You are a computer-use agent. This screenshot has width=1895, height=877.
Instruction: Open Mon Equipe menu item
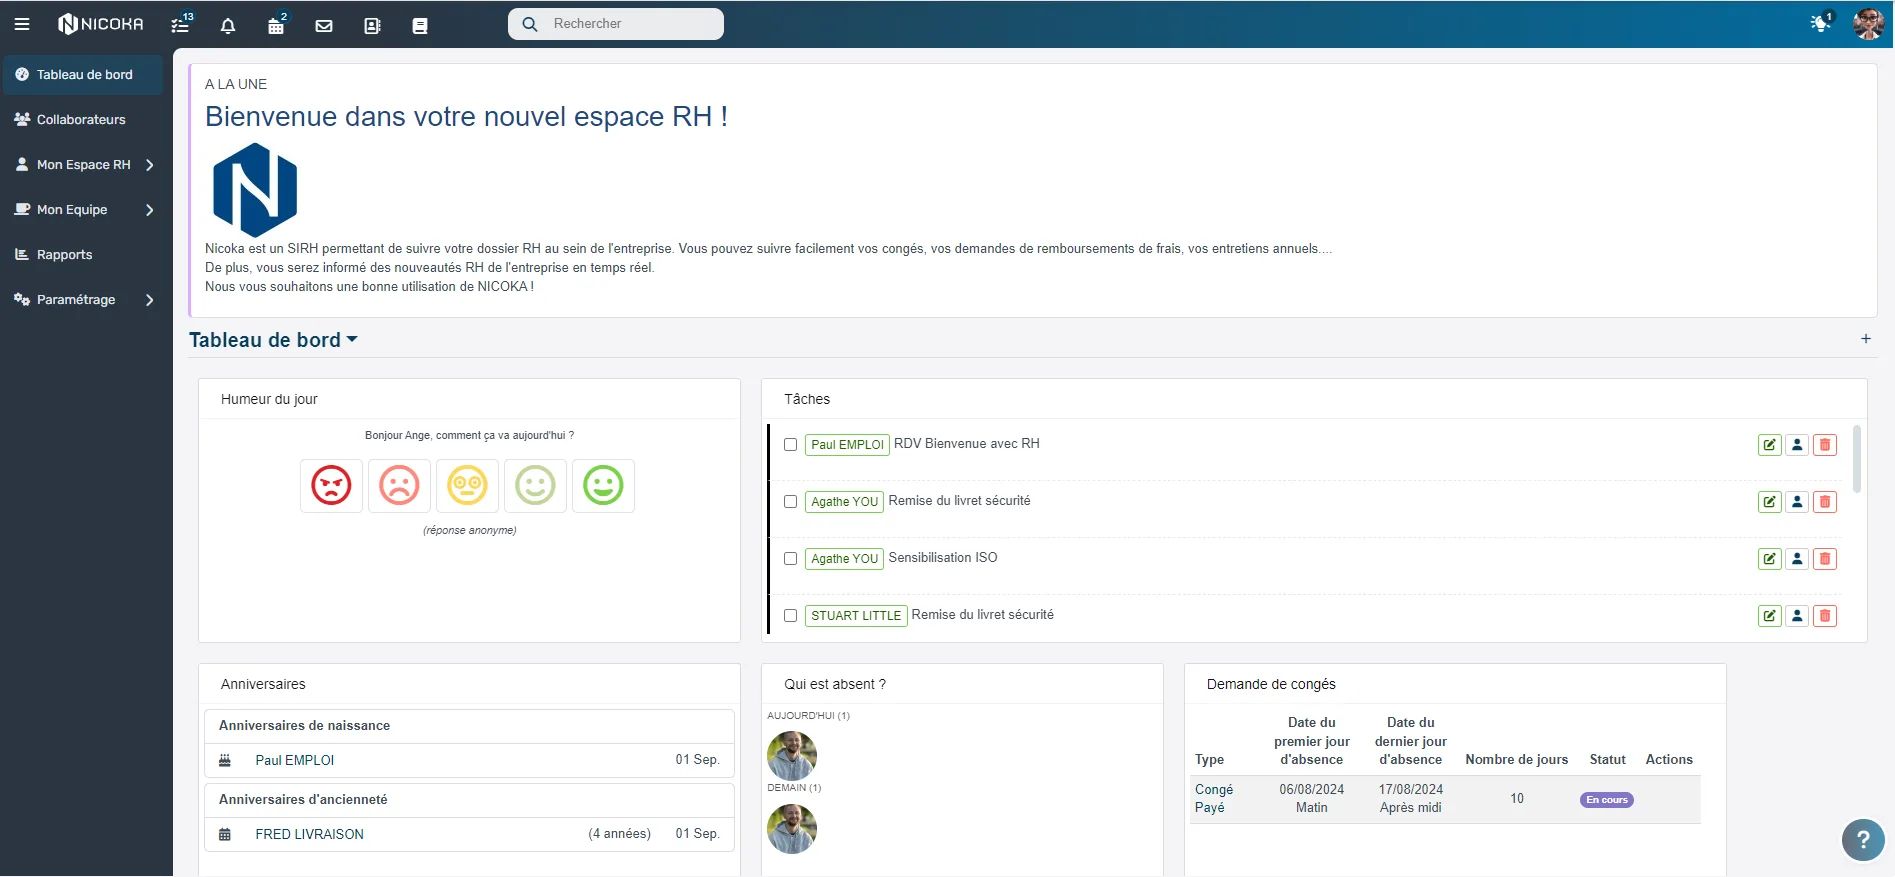tap(83, 210)
